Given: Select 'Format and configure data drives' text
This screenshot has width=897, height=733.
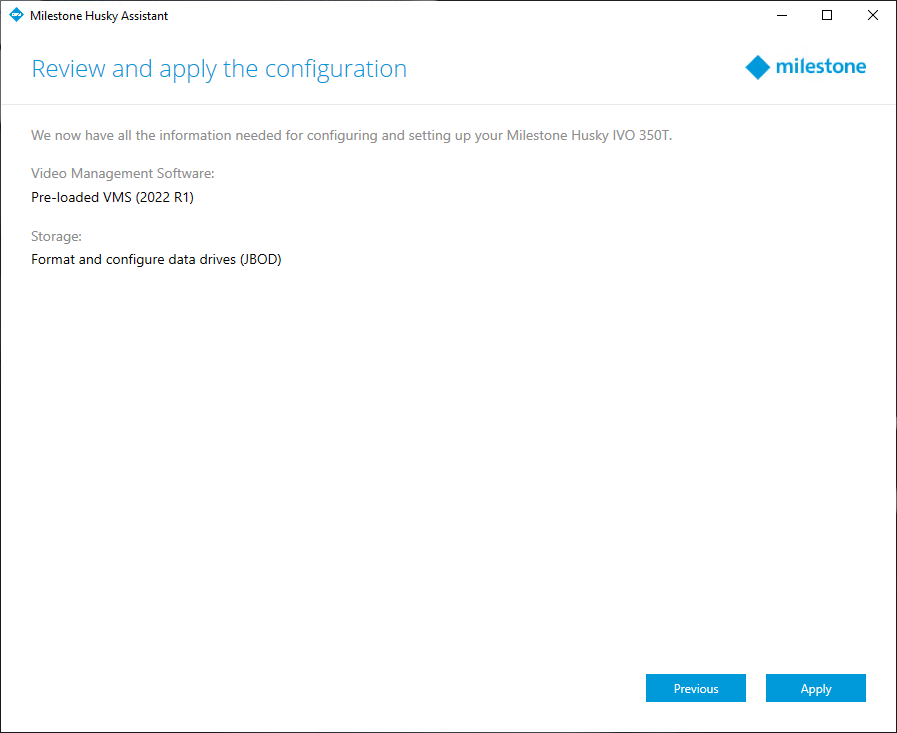Looking at the screenshot, I should (x=133, y=259).
